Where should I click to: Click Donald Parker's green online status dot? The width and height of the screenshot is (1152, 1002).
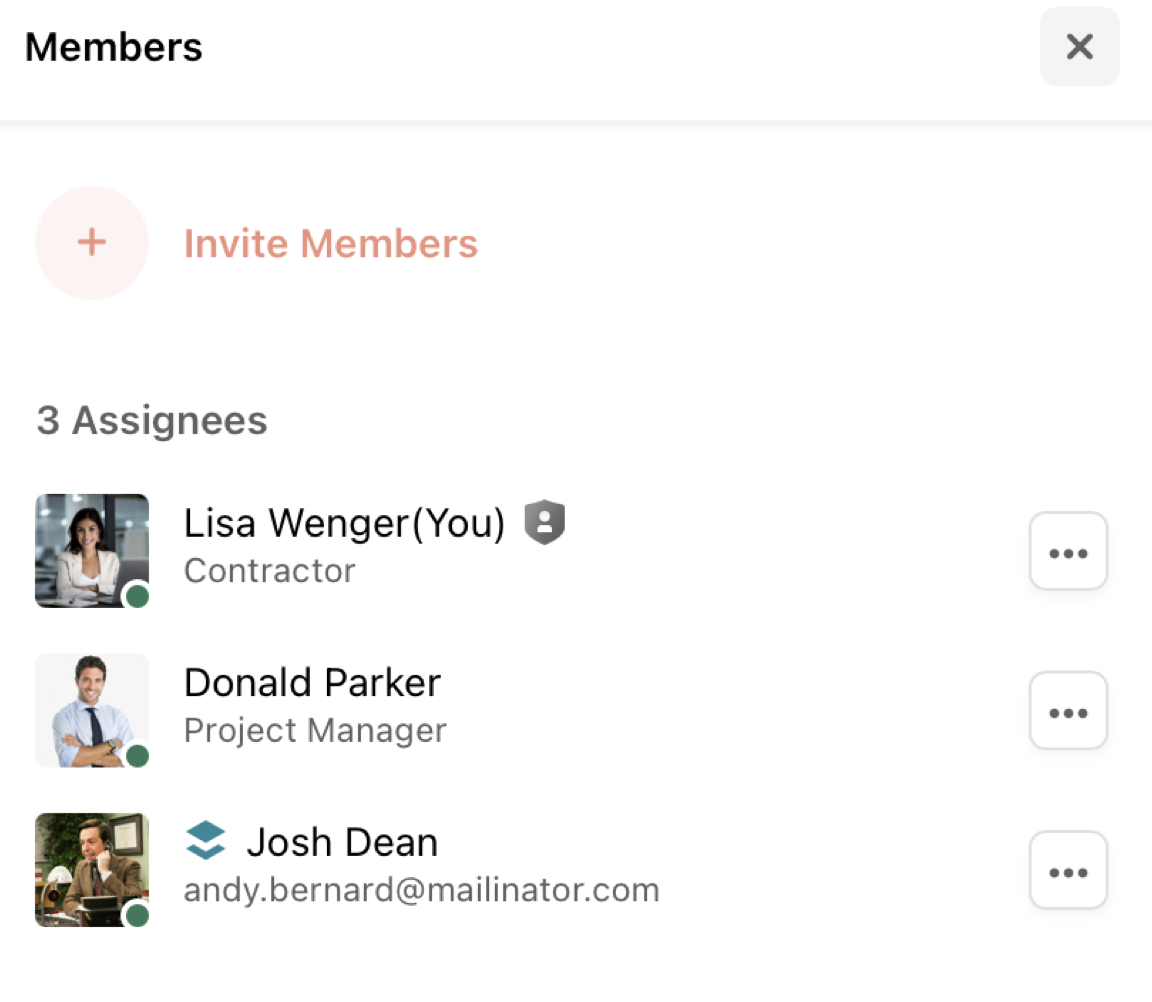(137, 755)
